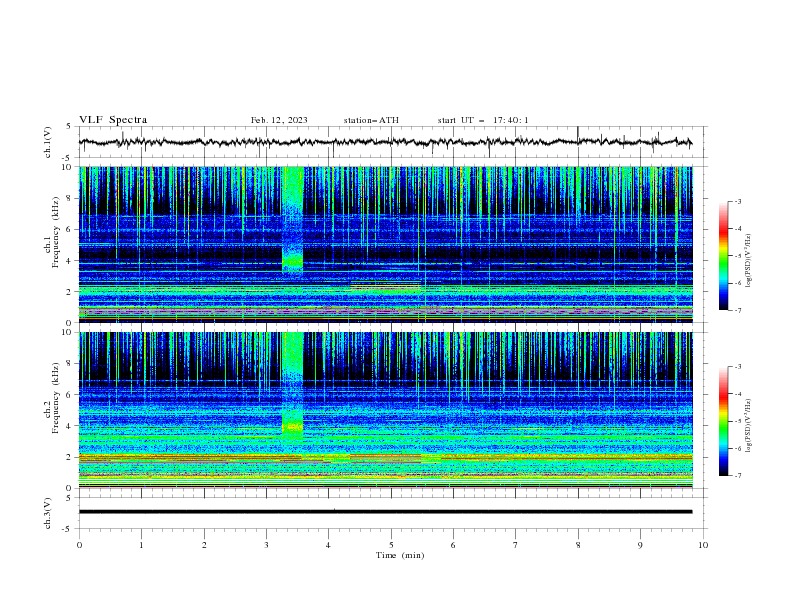This screenshot has height=612, width=792.
Task: Click the "2" tick on the time axis
Action: point(204,545)
